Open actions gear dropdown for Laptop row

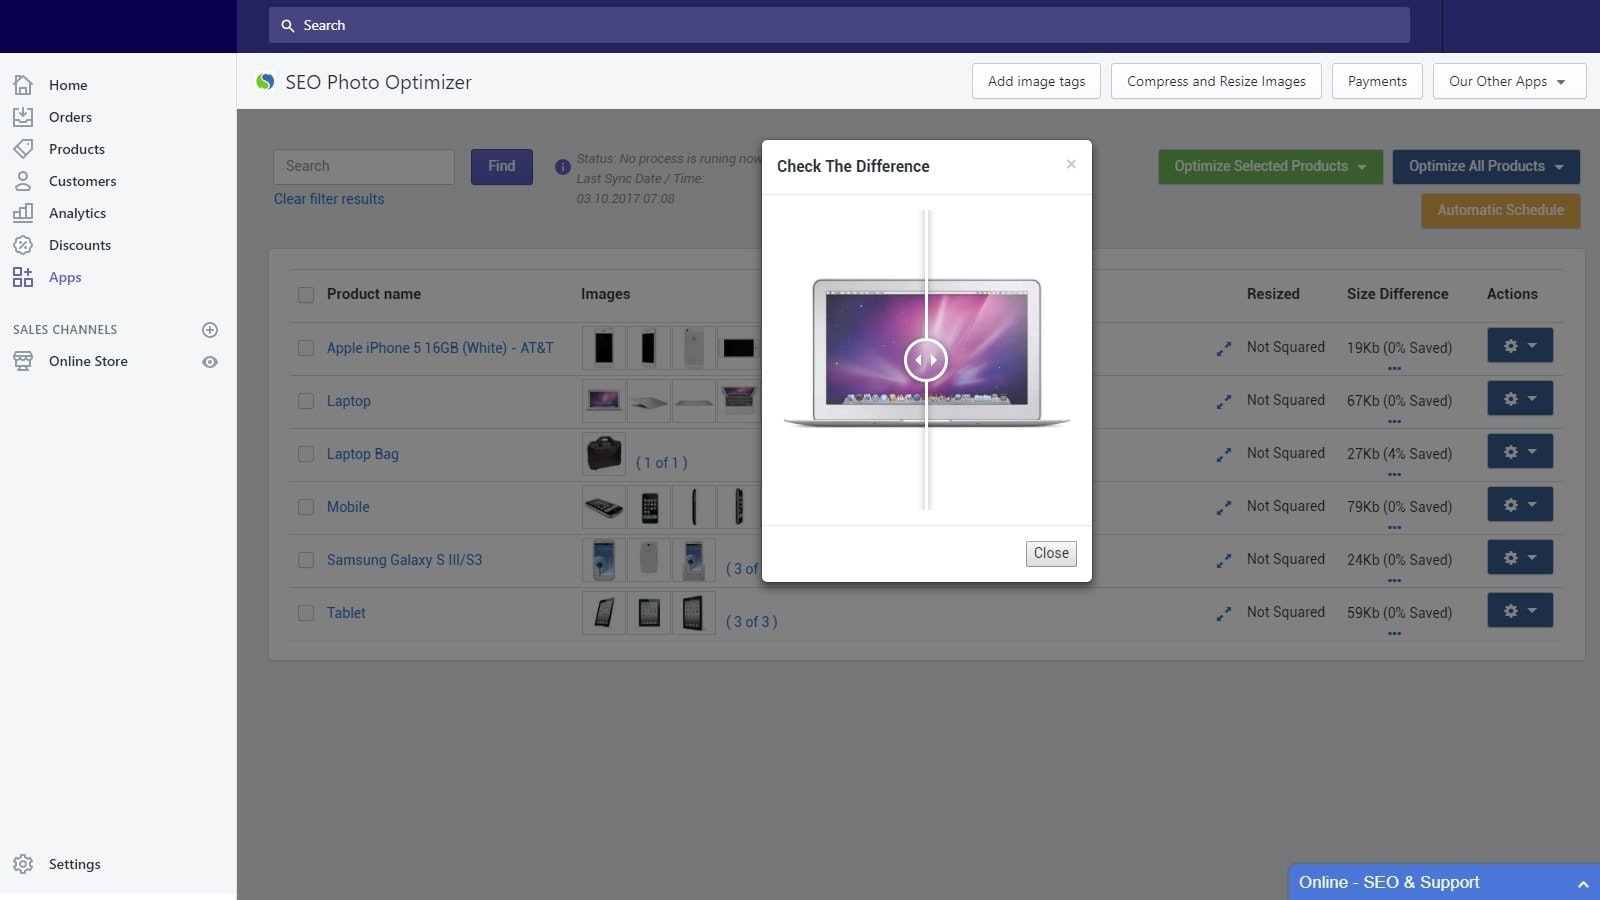[1520, 399]
